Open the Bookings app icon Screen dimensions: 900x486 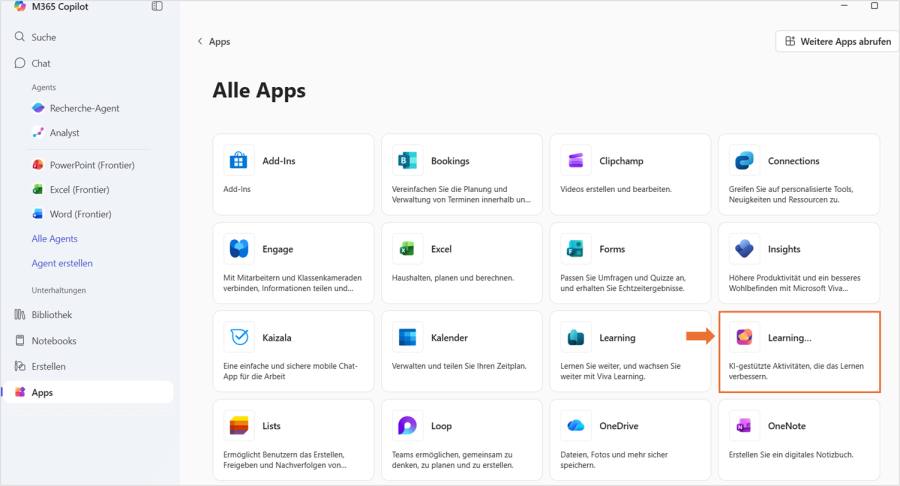pyautogui.click(x=408, y=161)
